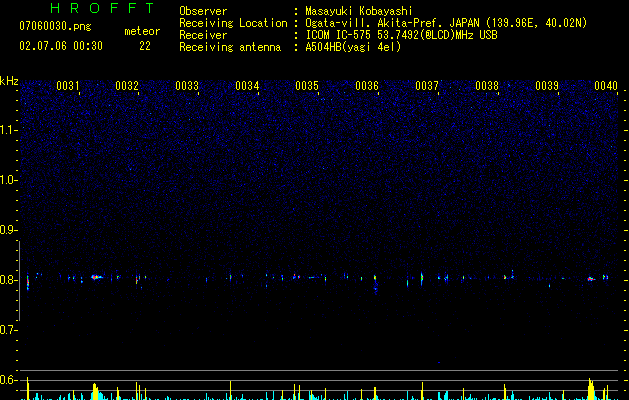This screenshot has width=629, height=400.
Task: Click the date stamp 02.07.06 00:30
Action: pos(61,46)
